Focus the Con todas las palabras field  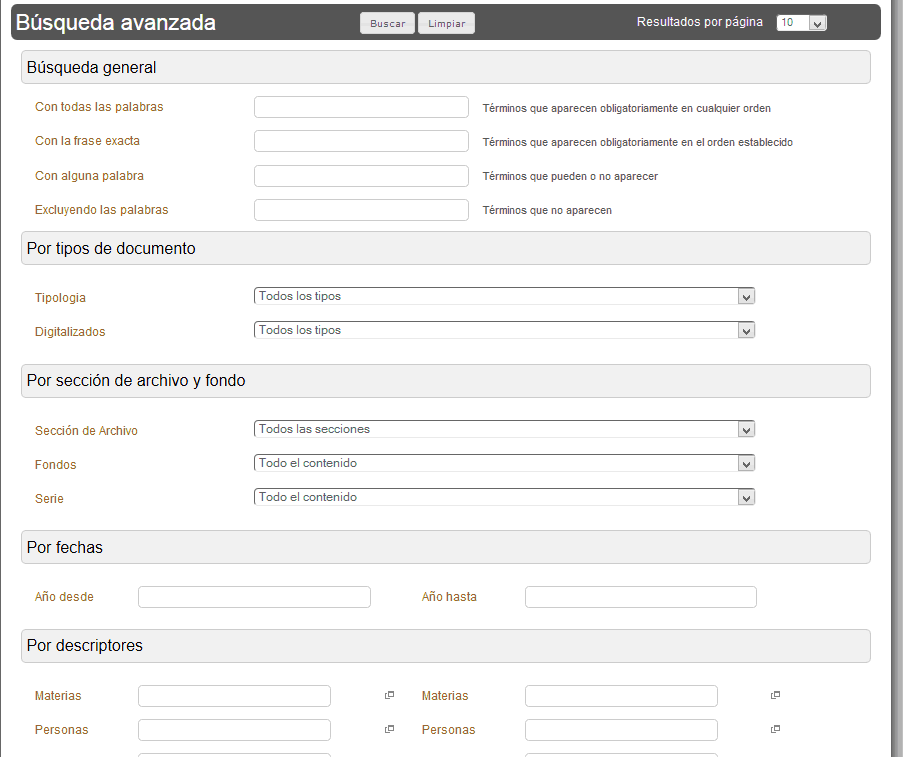click(361, 107)
